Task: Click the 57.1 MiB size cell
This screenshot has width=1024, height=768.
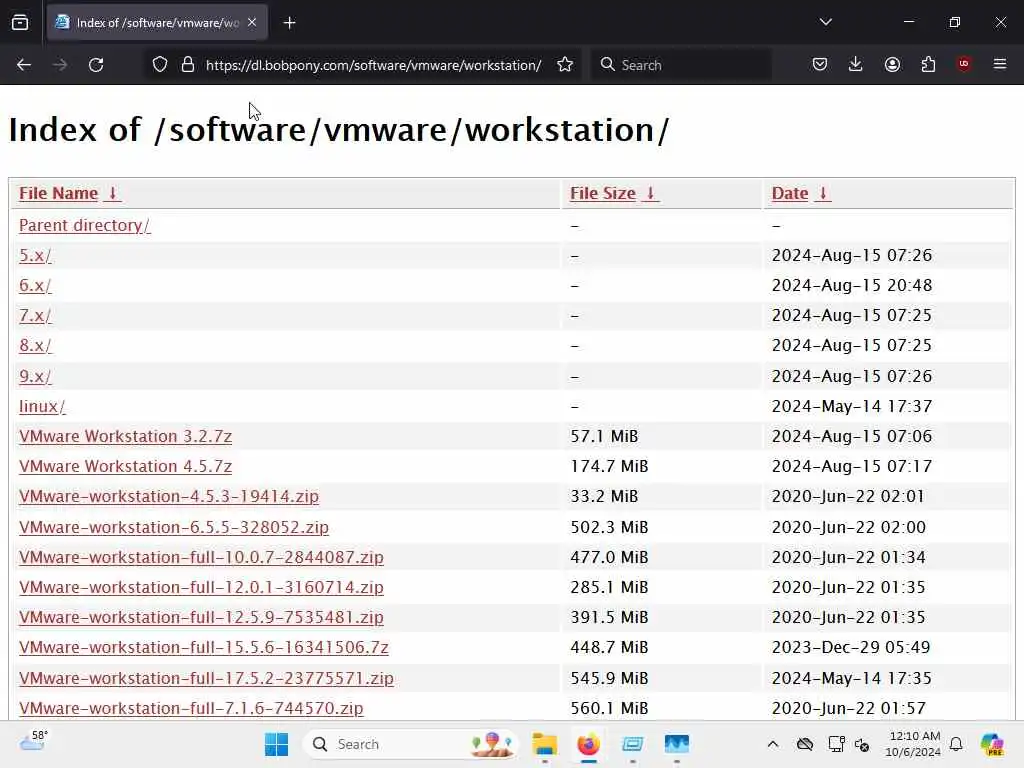Action: 604,436
